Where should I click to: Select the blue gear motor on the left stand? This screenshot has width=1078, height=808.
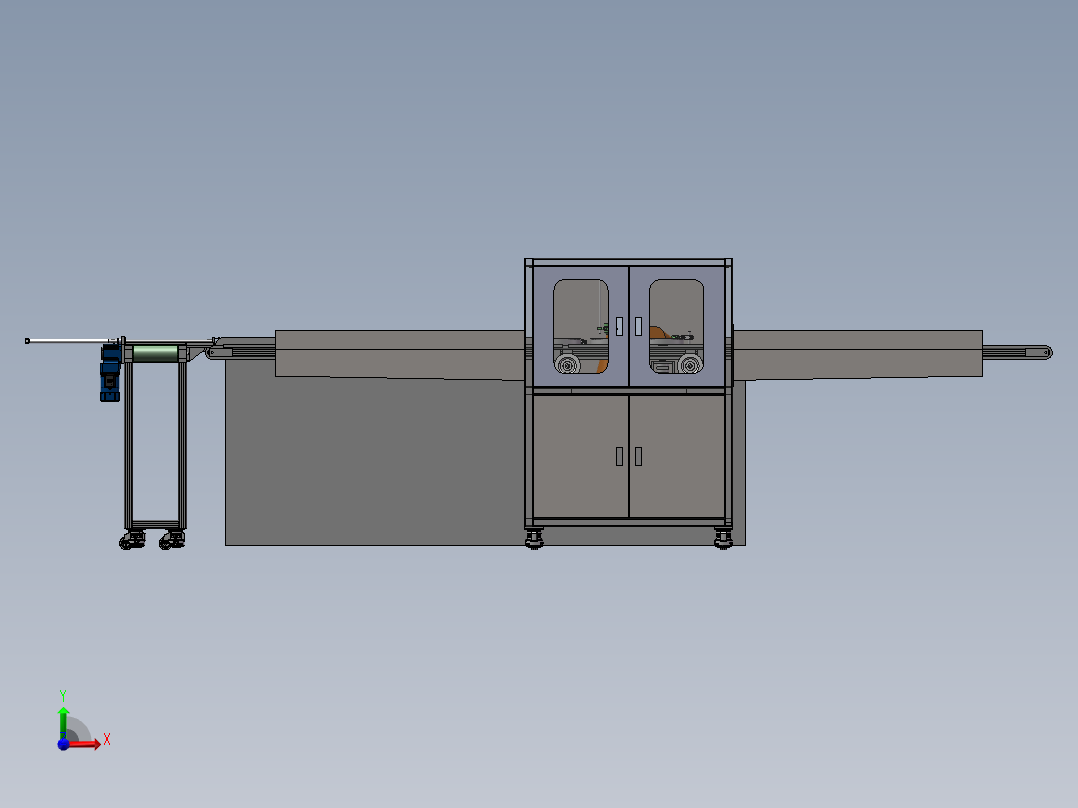[x=110, y=372]
